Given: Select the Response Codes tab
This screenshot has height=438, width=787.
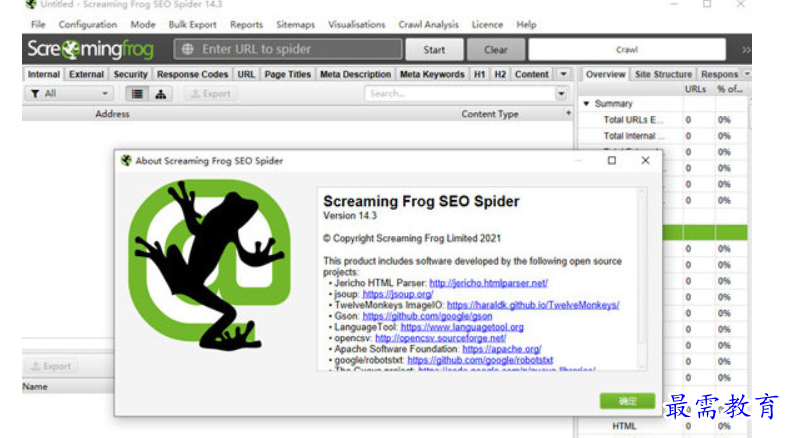Looking at the screenshot, I should click(192, 74).
